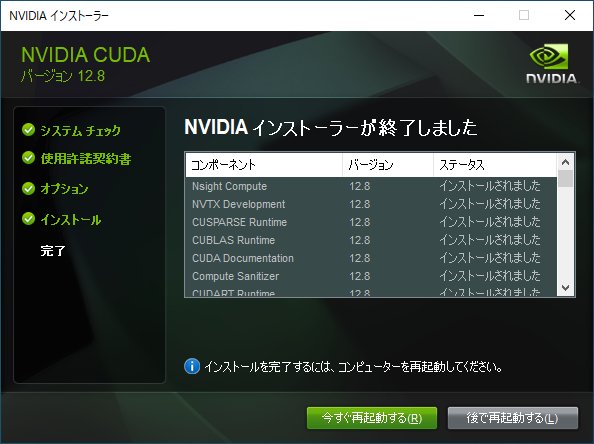
Task: Click the NVIDIA CUDA title text
Action: tap(86, 55)
